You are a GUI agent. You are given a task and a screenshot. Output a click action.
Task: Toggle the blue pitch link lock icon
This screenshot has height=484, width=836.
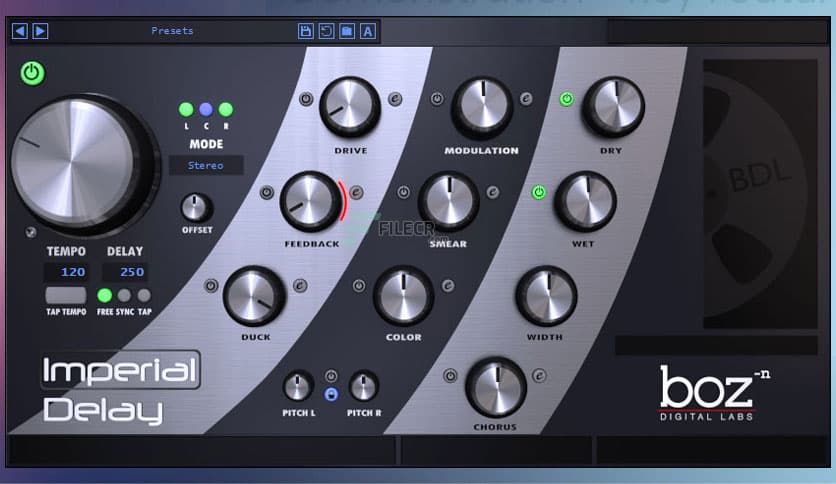[331, 394]
